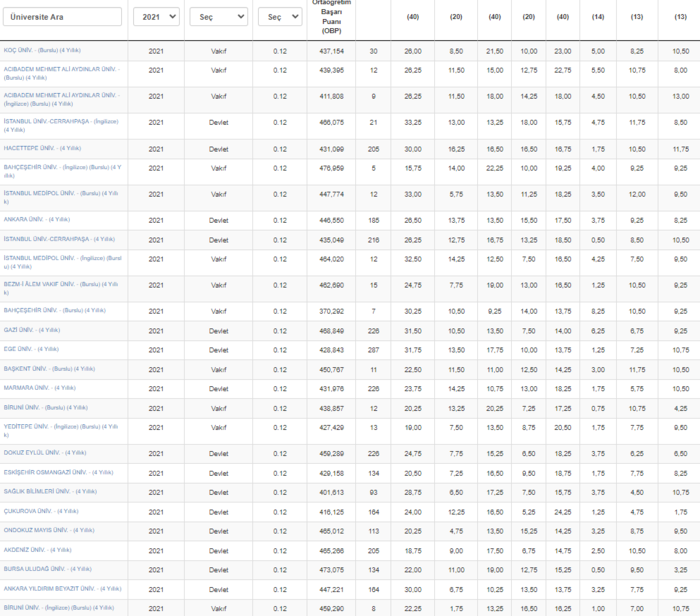Image resolution: width=700 pixels, height=616 pixels.
Task: Expand the Seç dropdown above Vakıf/Devlet column
Action: pyautogui.click(x=218, y=17)
